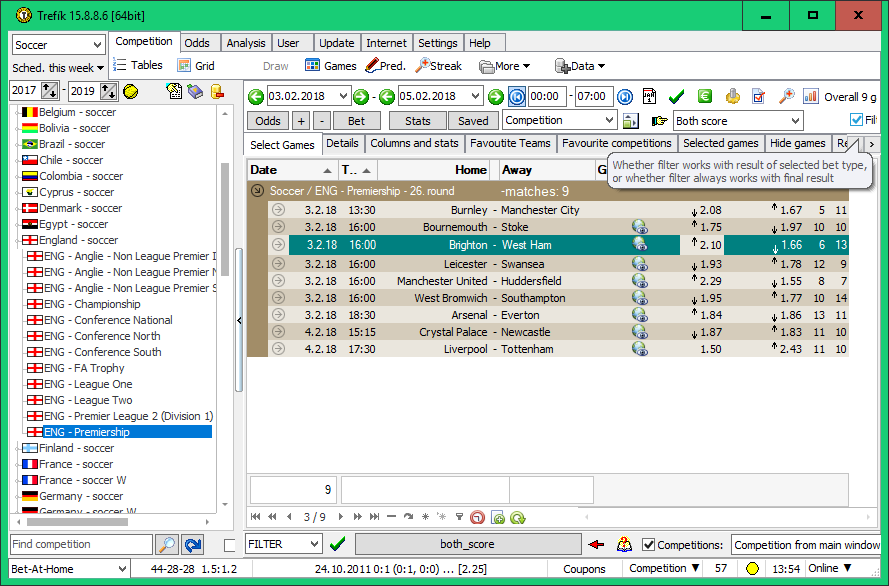
Task: Click the red circular icon in the grid navigator
Action: click(478, 517)
